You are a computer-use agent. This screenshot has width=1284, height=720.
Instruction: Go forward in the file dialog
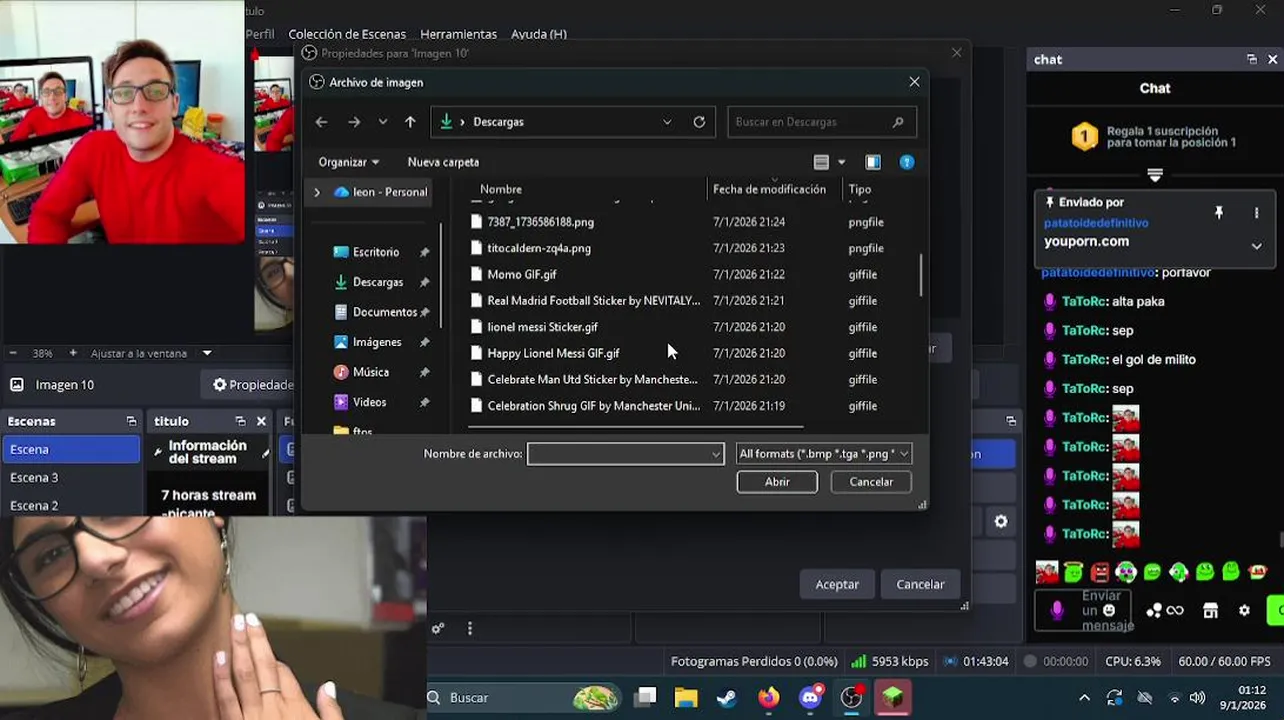click(354, 122)
